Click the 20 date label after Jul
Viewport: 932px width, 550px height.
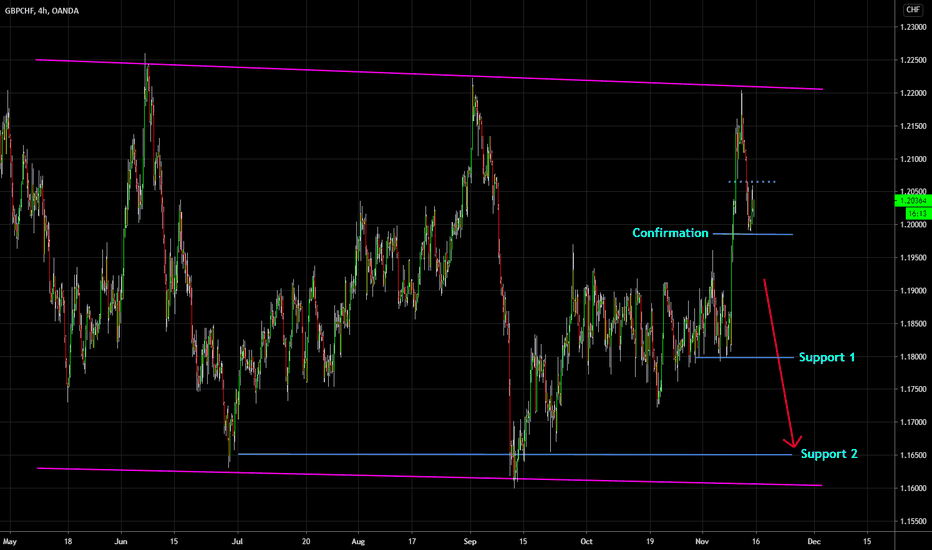pyautogui.click(x=306, y=542)
